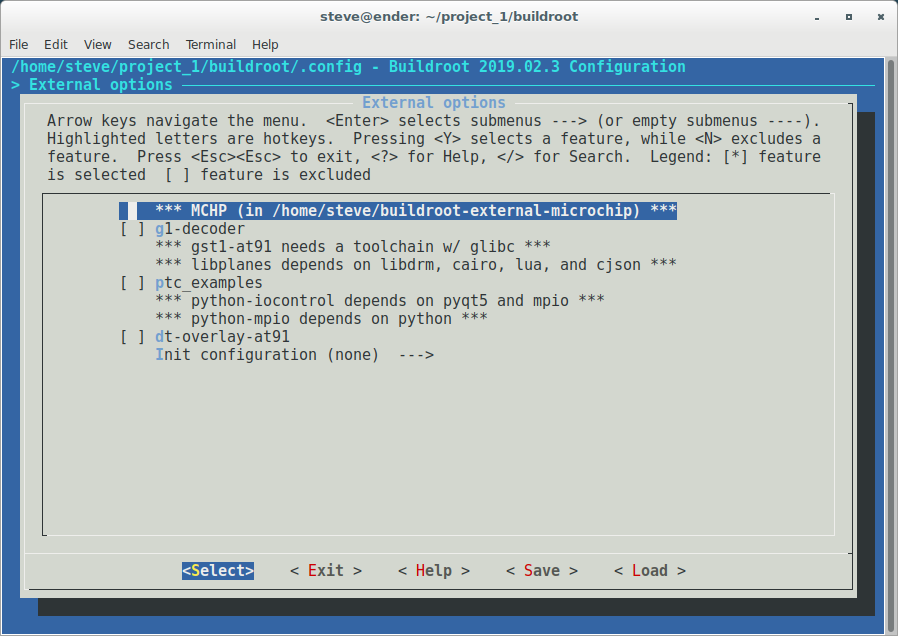898x636 pixels.
Task: Open the Help menu in menu bar
Action: 265,44
